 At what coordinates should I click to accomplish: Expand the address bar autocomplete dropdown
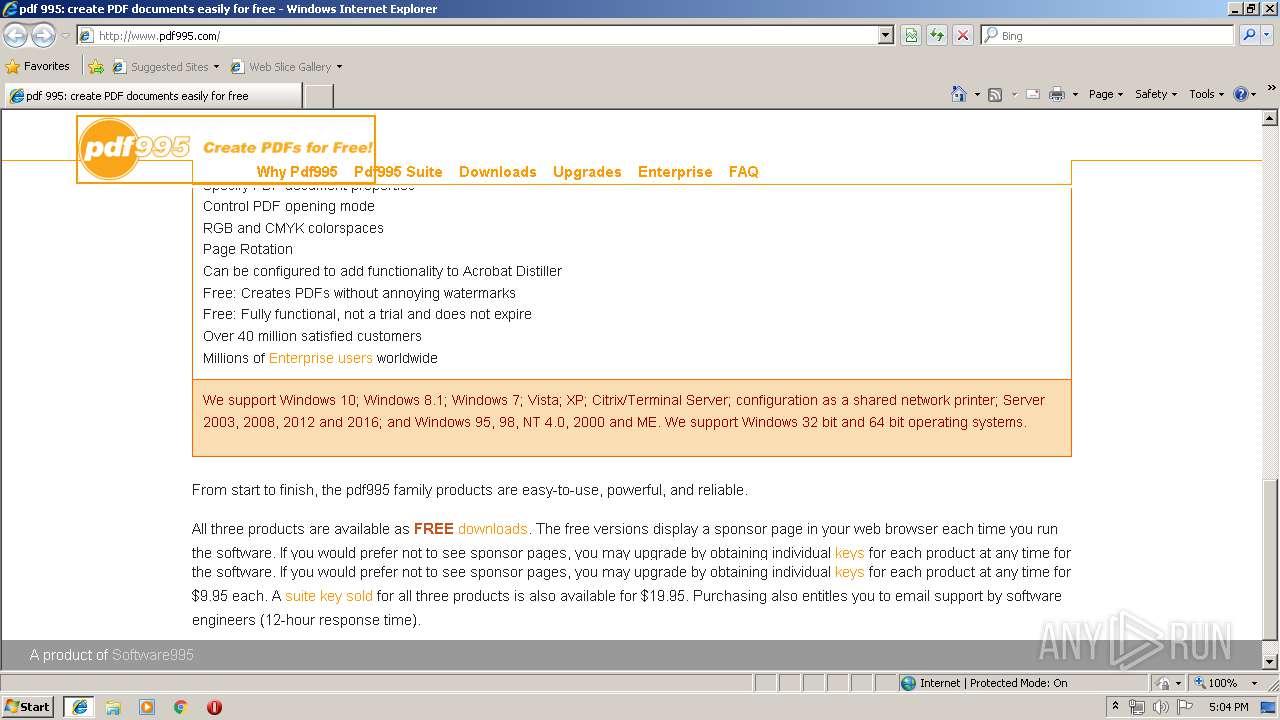885,36
